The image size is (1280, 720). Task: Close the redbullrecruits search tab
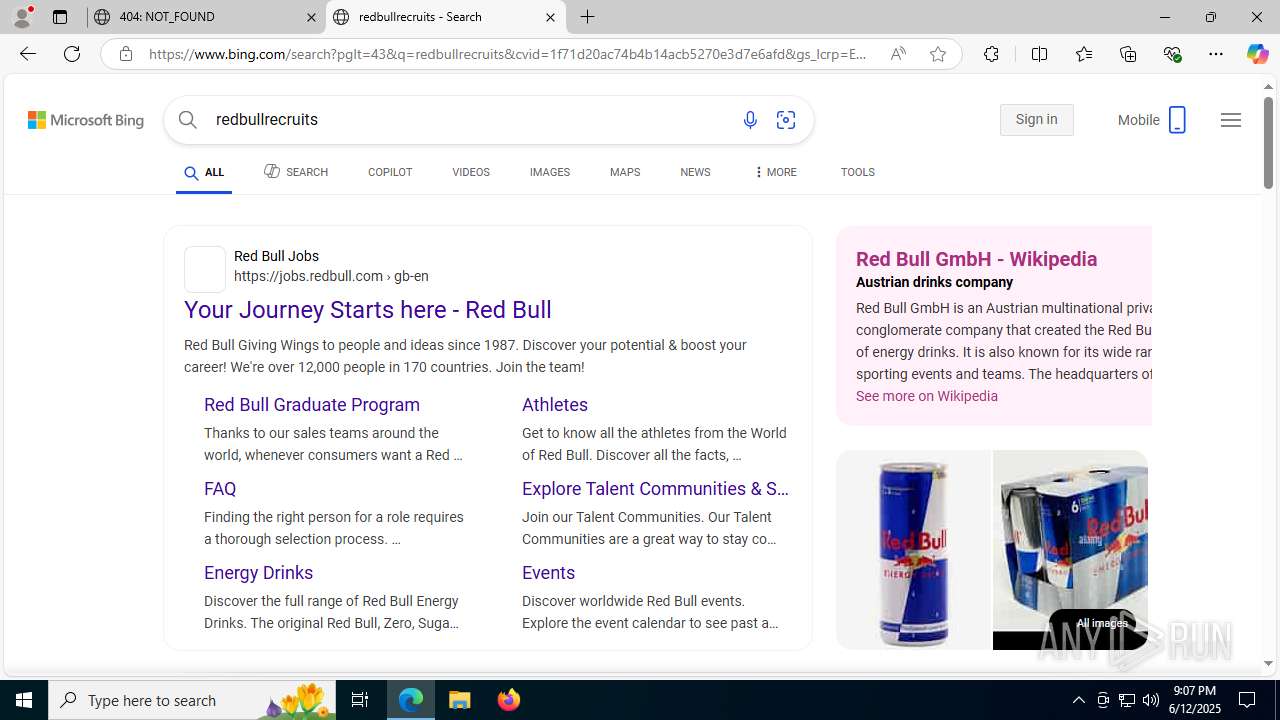click(550, 17)
